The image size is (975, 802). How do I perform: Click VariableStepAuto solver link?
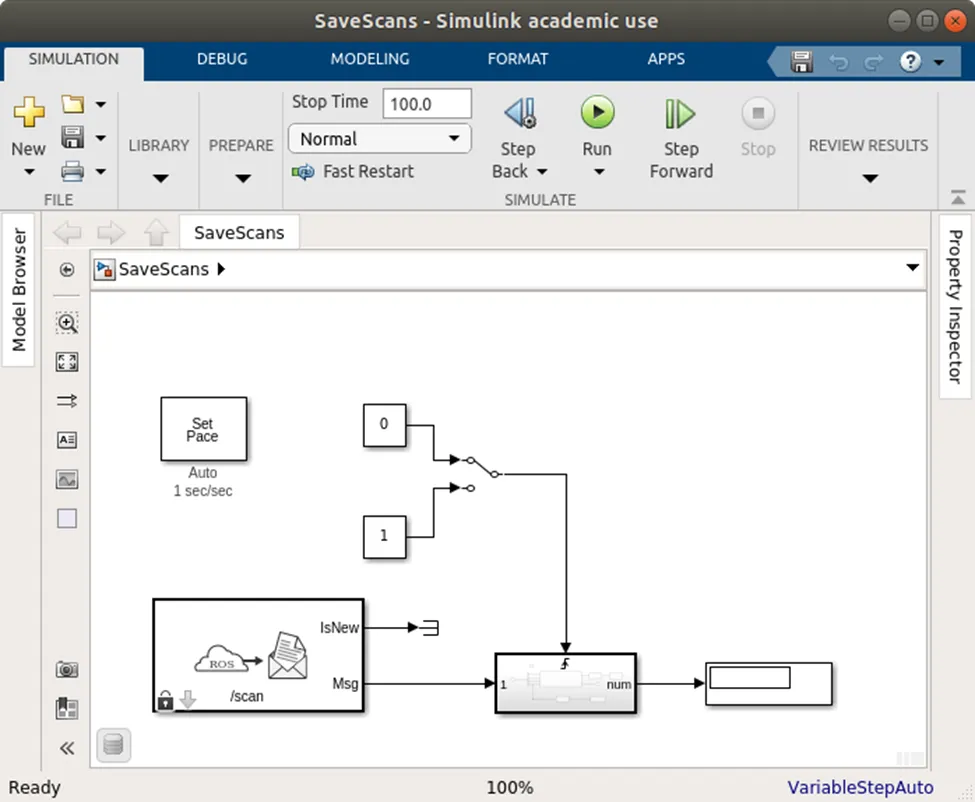tap(860, 787)
